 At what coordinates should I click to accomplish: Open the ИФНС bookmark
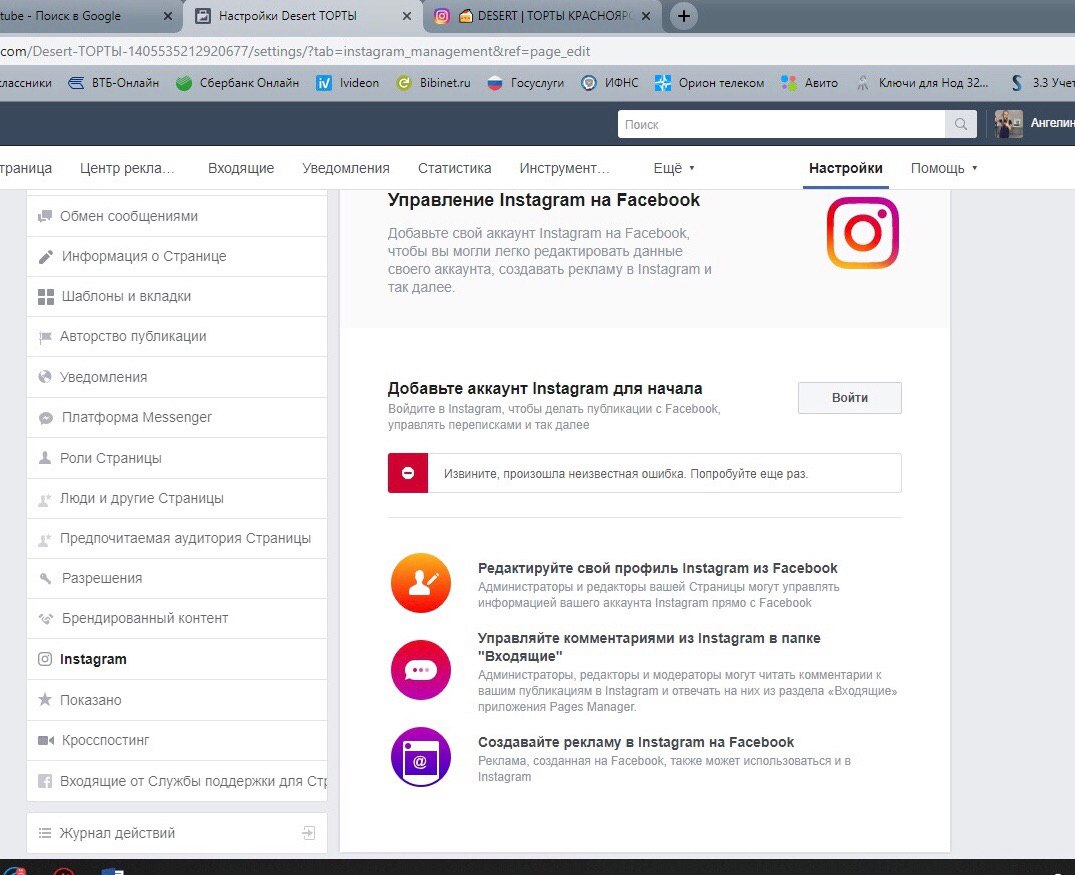609,83
